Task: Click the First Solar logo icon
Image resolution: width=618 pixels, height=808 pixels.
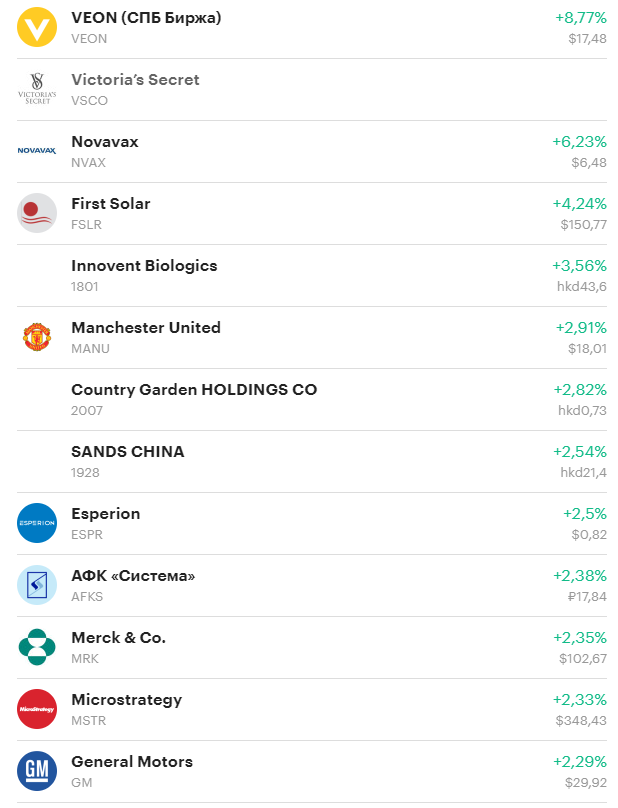Action: point(37,213)
